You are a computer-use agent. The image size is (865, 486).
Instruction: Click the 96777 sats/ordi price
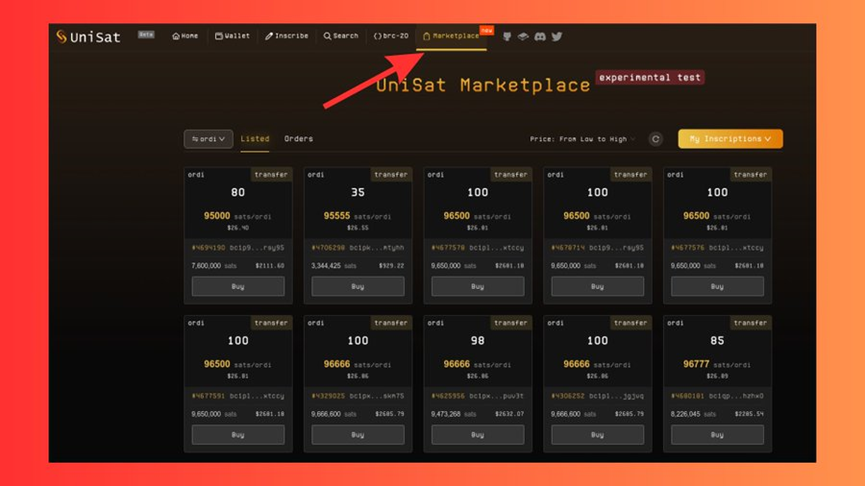click(717, 364)
